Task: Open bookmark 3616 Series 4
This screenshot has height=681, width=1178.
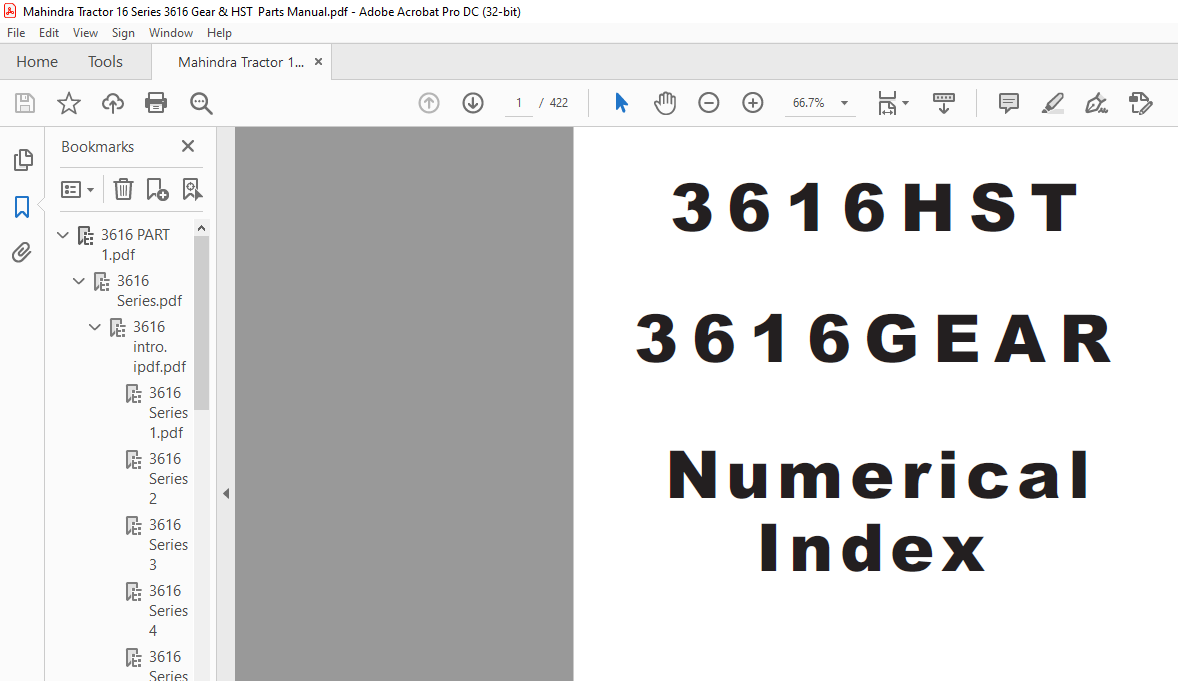Action: tap(168, 611)
